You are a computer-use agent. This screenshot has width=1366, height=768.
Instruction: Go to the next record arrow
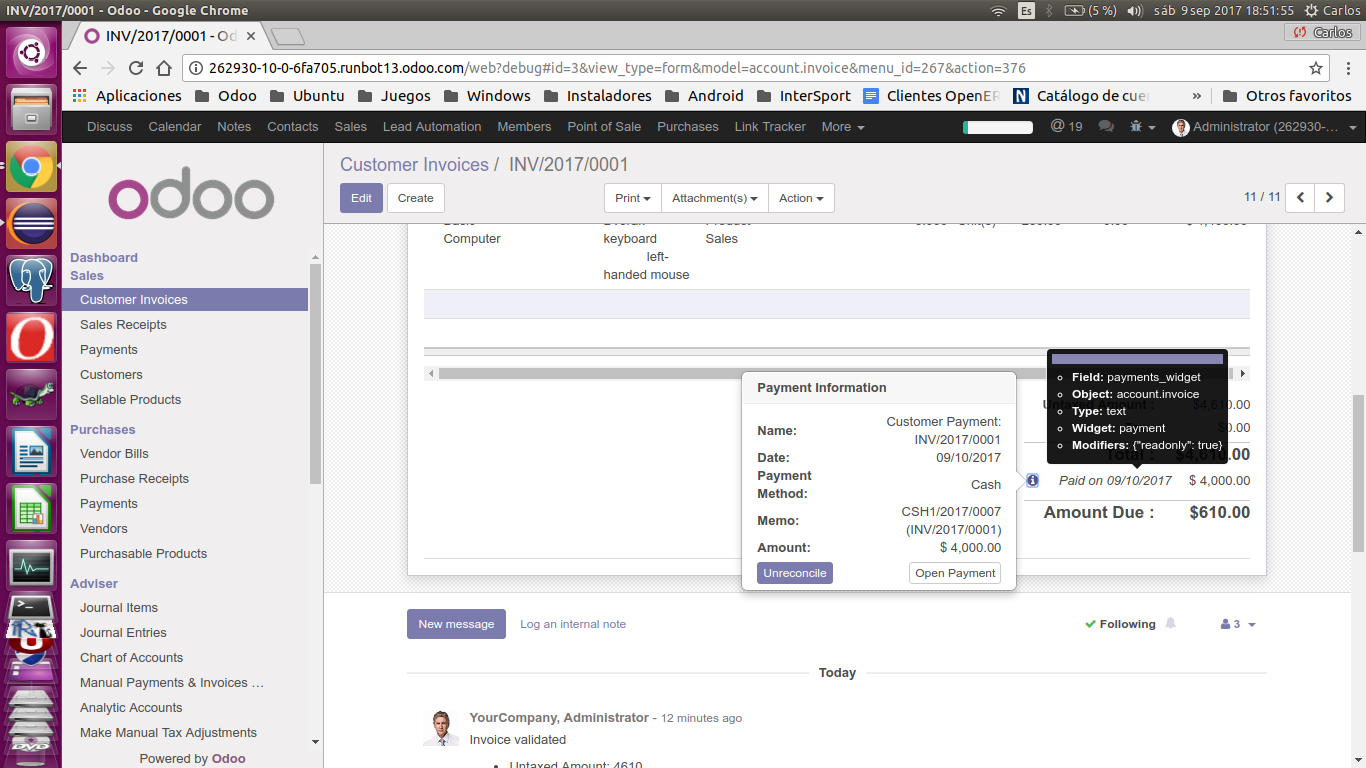[x=1329, y=197]
